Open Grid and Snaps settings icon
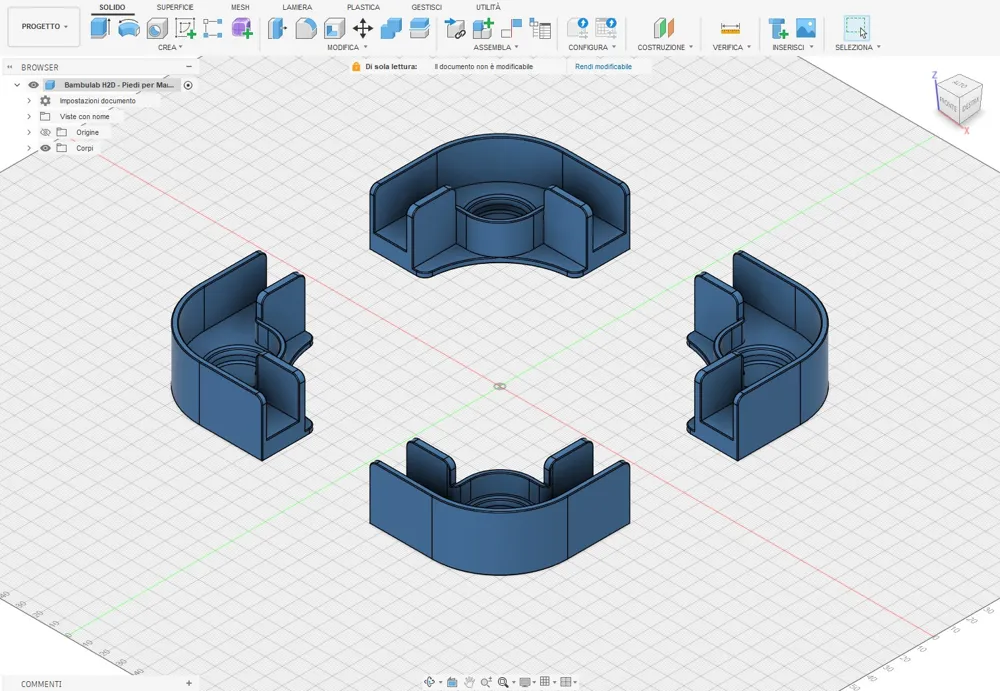This screenshot has width=1000, height=691. click(545, 681)
